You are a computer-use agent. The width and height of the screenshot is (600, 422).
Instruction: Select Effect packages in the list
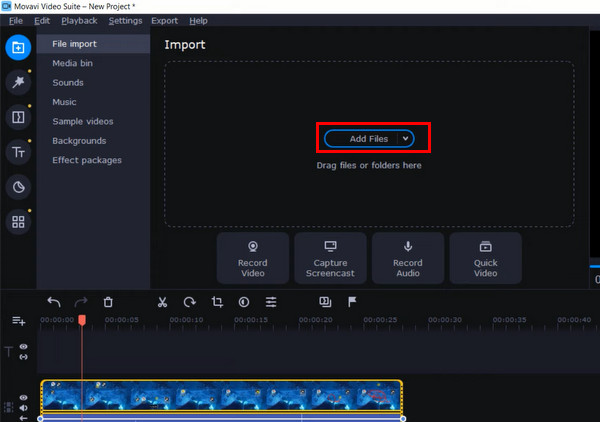(x=93, y=160)
